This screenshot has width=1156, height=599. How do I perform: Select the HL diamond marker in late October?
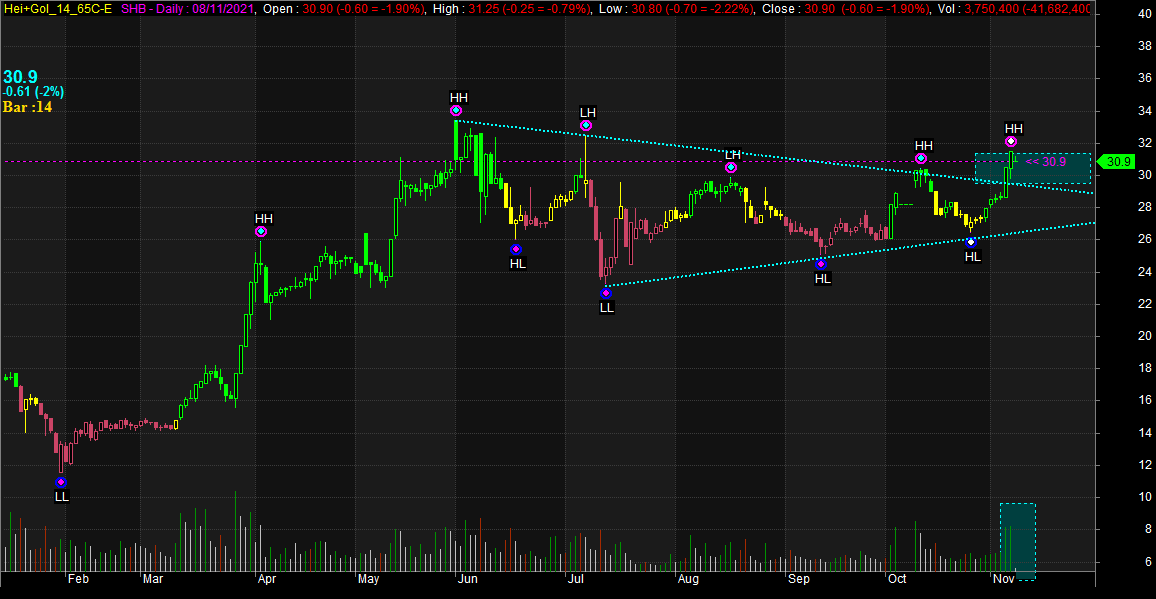971,242
